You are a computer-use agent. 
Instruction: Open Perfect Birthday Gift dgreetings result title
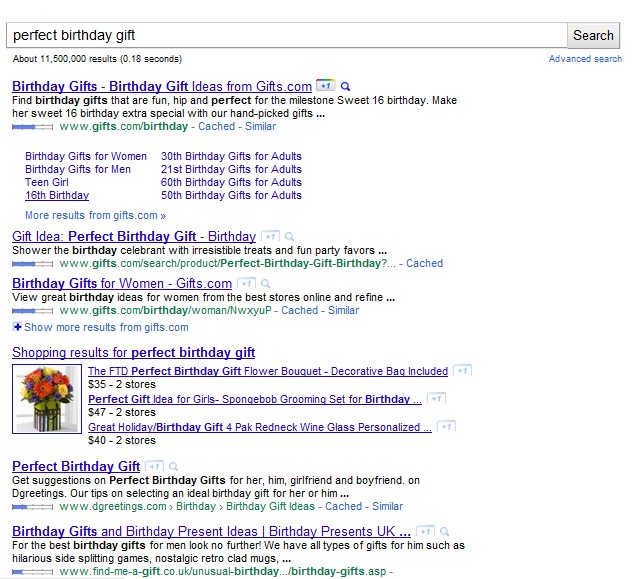[76, 466]
